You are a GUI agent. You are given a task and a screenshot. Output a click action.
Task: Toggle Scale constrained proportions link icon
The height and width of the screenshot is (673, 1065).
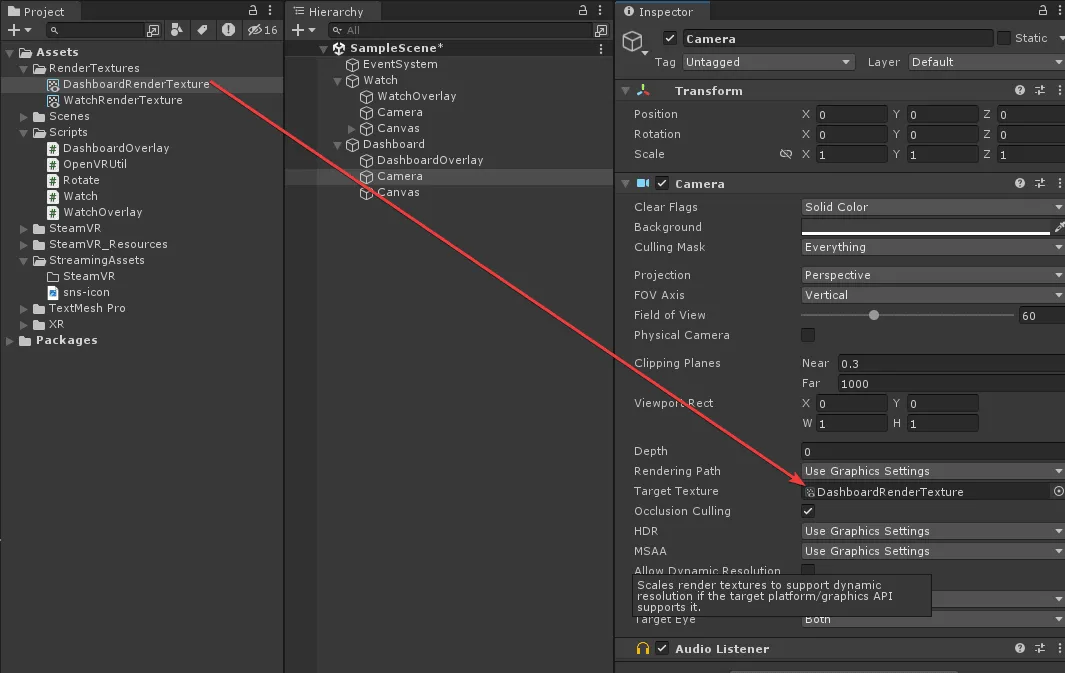click(x=786, y=154)
